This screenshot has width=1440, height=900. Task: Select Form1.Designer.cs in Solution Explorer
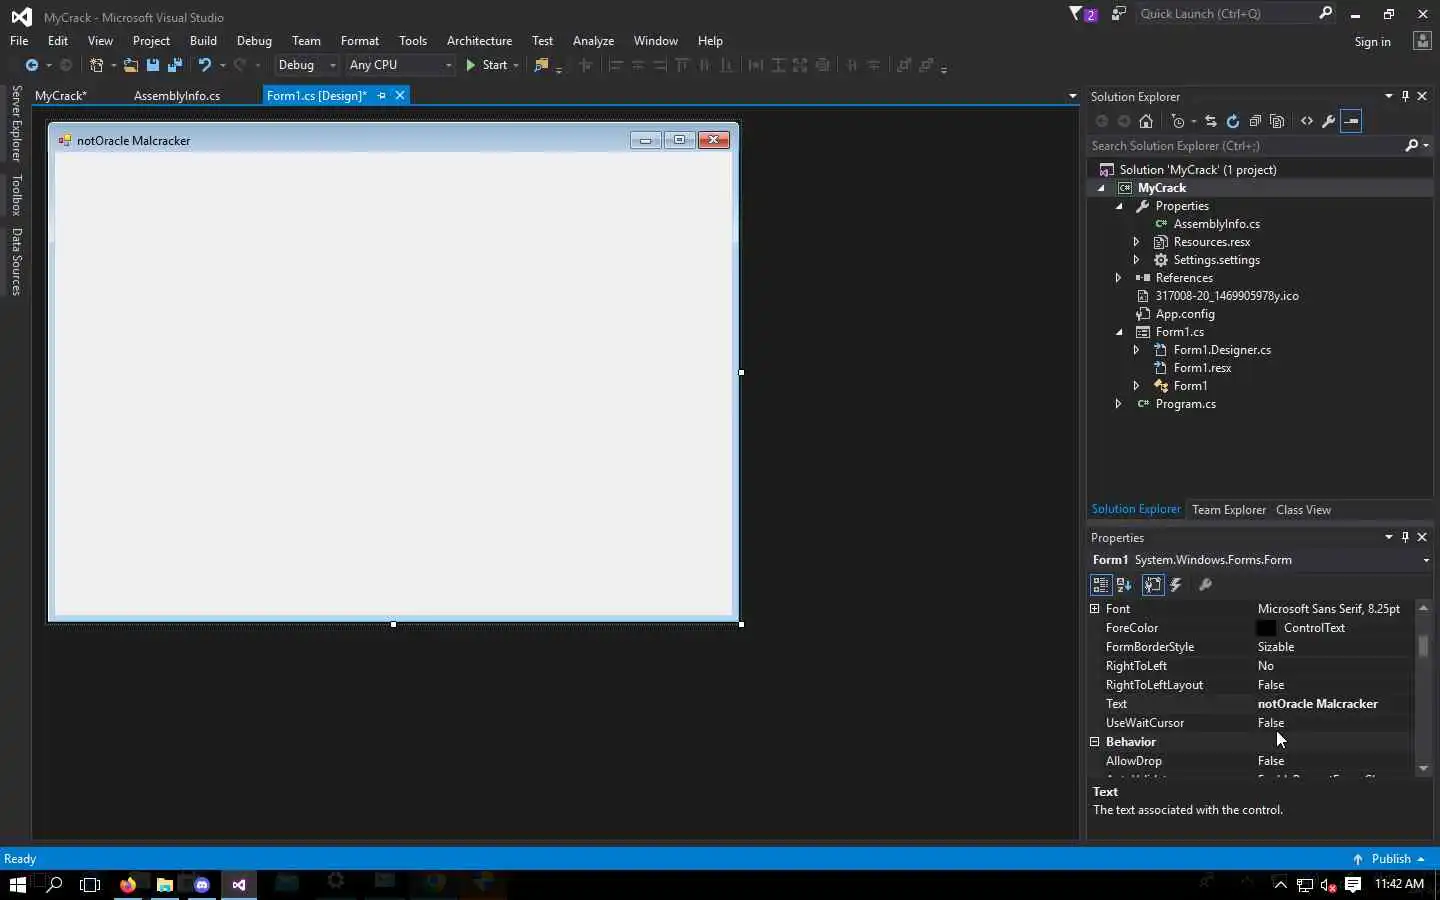[x=1222, y=350]
